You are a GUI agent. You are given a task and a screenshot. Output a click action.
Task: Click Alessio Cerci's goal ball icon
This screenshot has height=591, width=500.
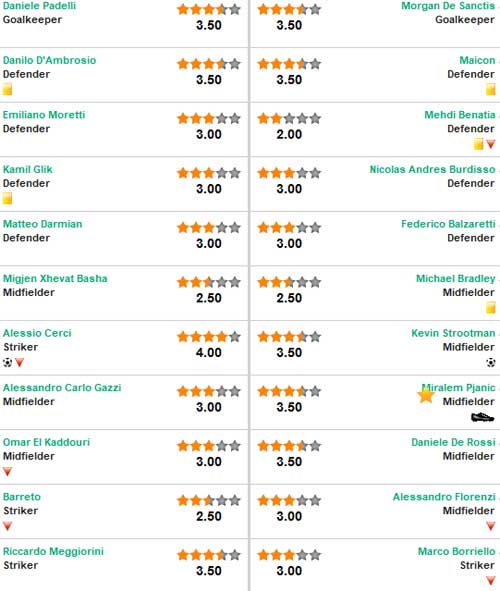(x=8, y=363)
